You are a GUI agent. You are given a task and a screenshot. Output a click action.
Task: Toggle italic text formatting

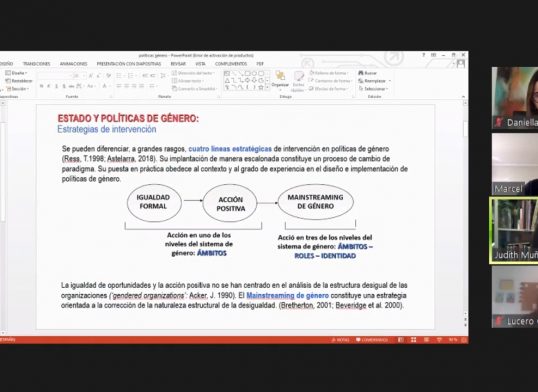pos(49,86)
